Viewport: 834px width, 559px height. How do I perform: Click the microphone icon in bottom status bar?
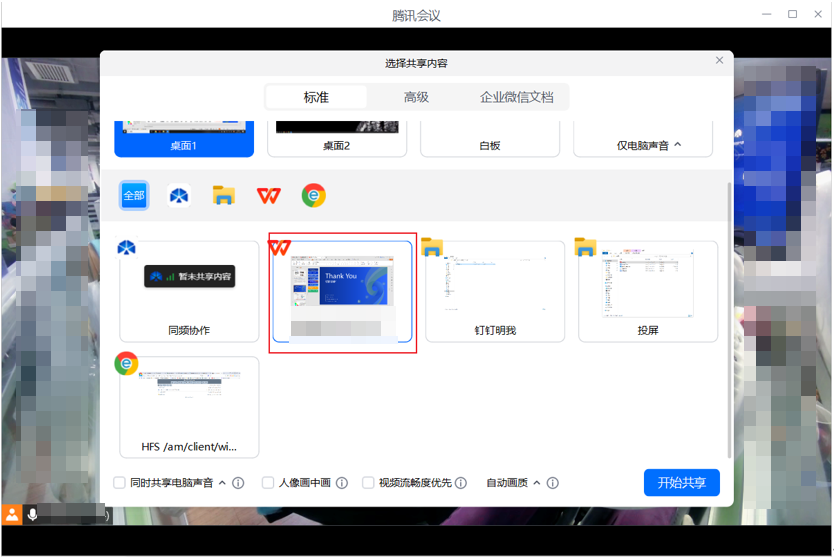click(x=33, y=514)
